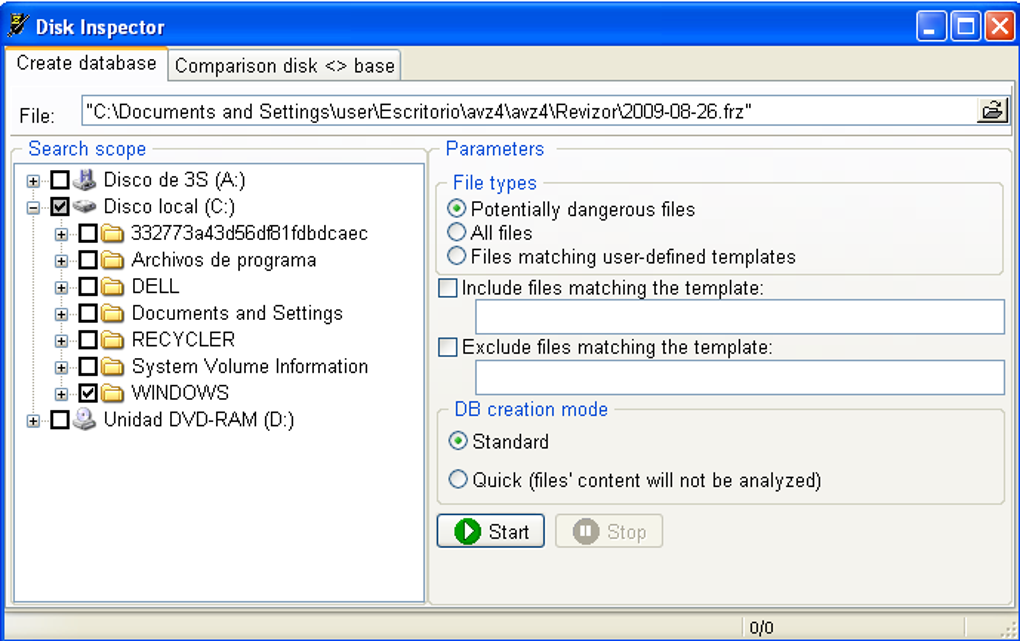Click the Disk Inspector title bar icon
Screen dimensions: 1020x641
(x=18, y=26)
